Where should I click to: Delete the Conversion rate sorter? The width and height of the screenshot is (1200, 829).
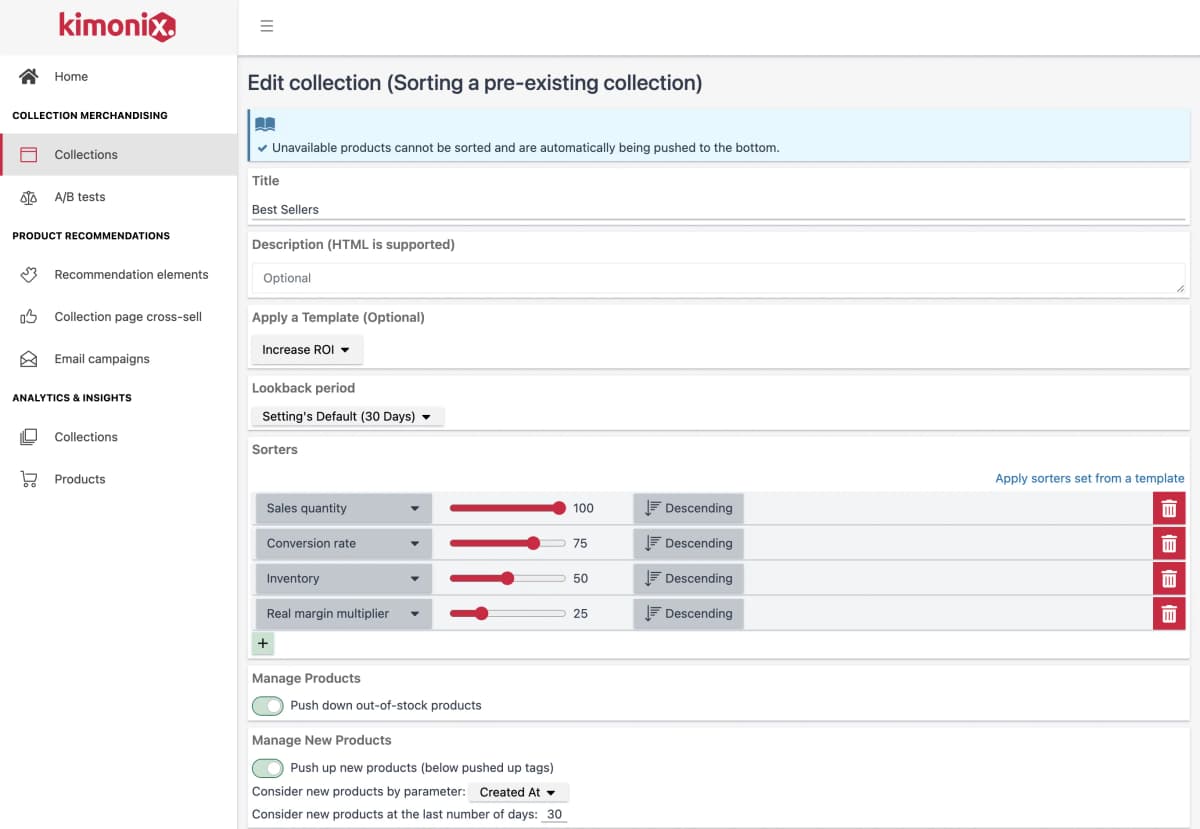(x=1168, y=544)
